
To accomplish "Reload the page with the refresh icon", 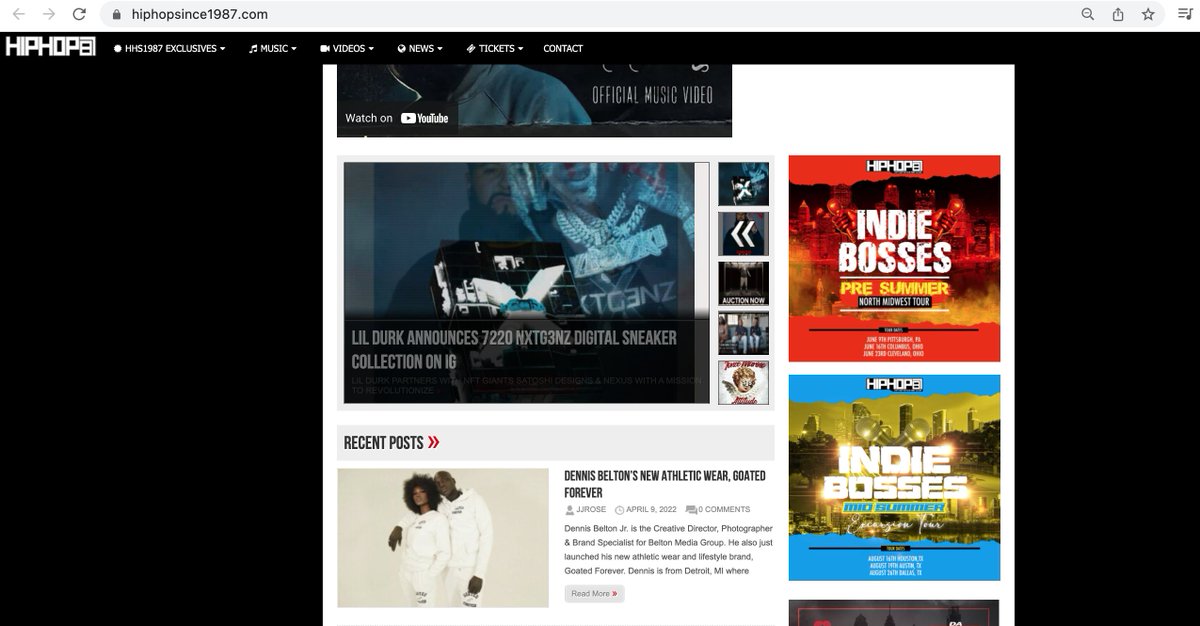I will pyautogui.click(x=80, y=15).
